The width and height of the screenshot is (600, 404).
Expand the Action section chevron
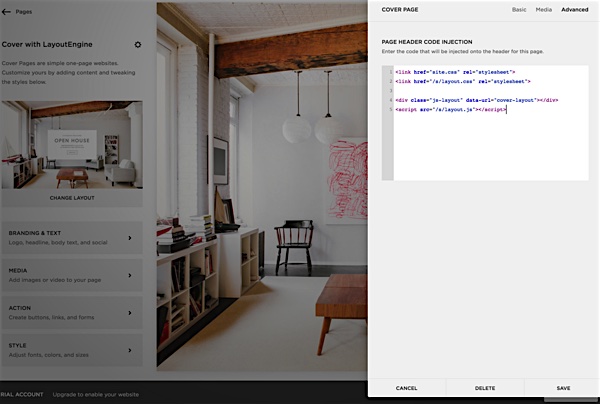pos(130,313)
